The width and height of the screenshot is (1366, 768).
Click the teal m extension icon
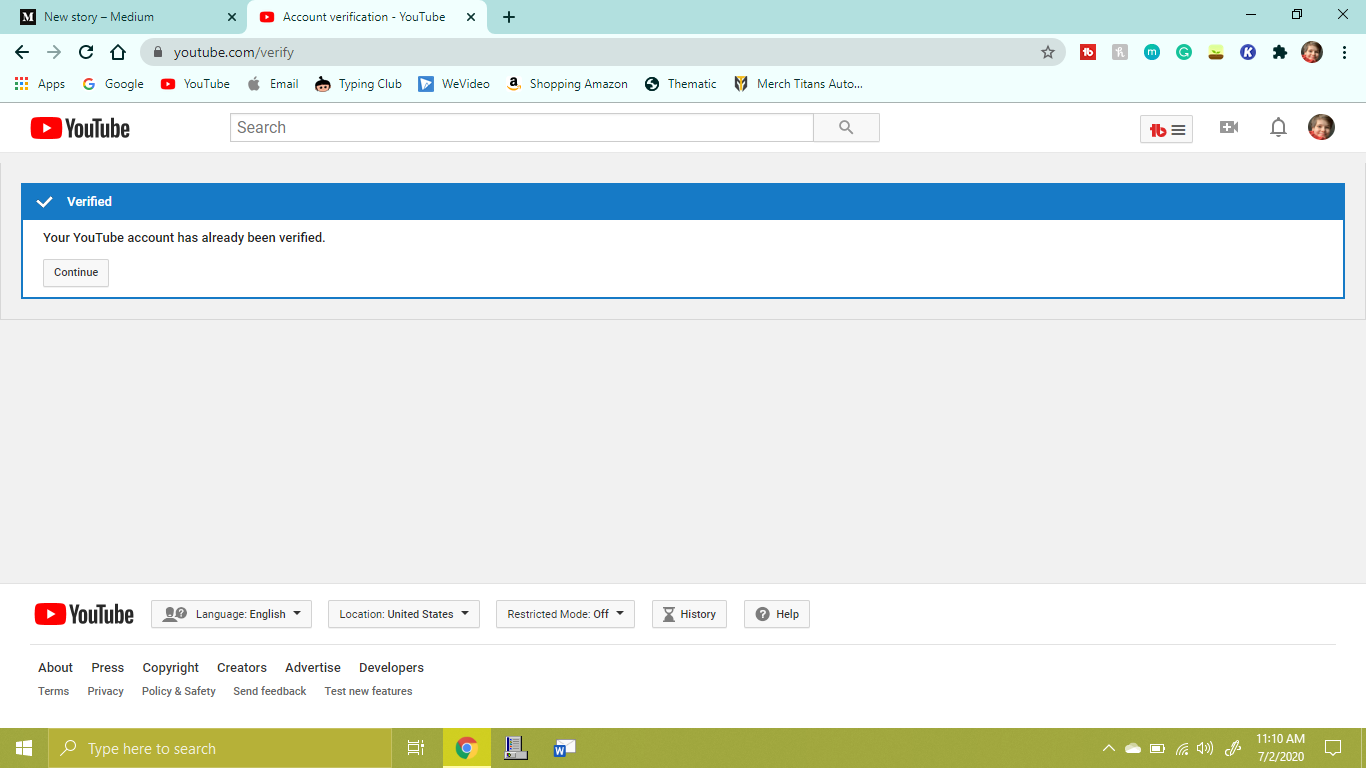tap(1152, 52)
